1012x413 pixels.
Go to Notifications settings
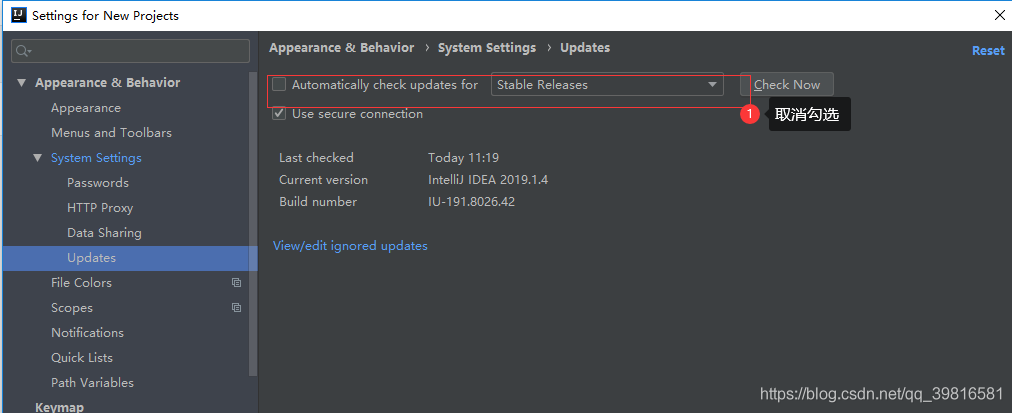(x=87, y=333)
